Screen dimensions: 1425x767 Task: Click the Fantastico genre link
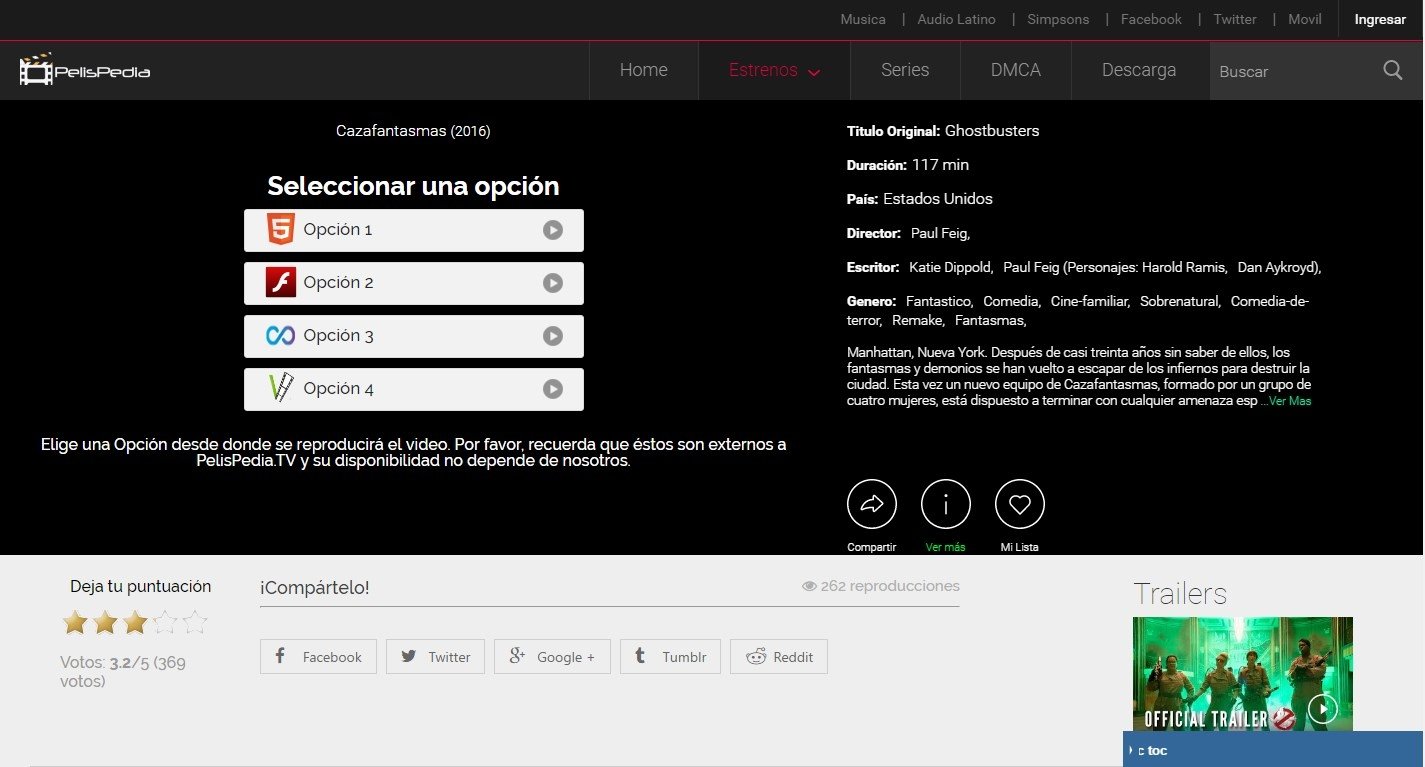point(938,301)
